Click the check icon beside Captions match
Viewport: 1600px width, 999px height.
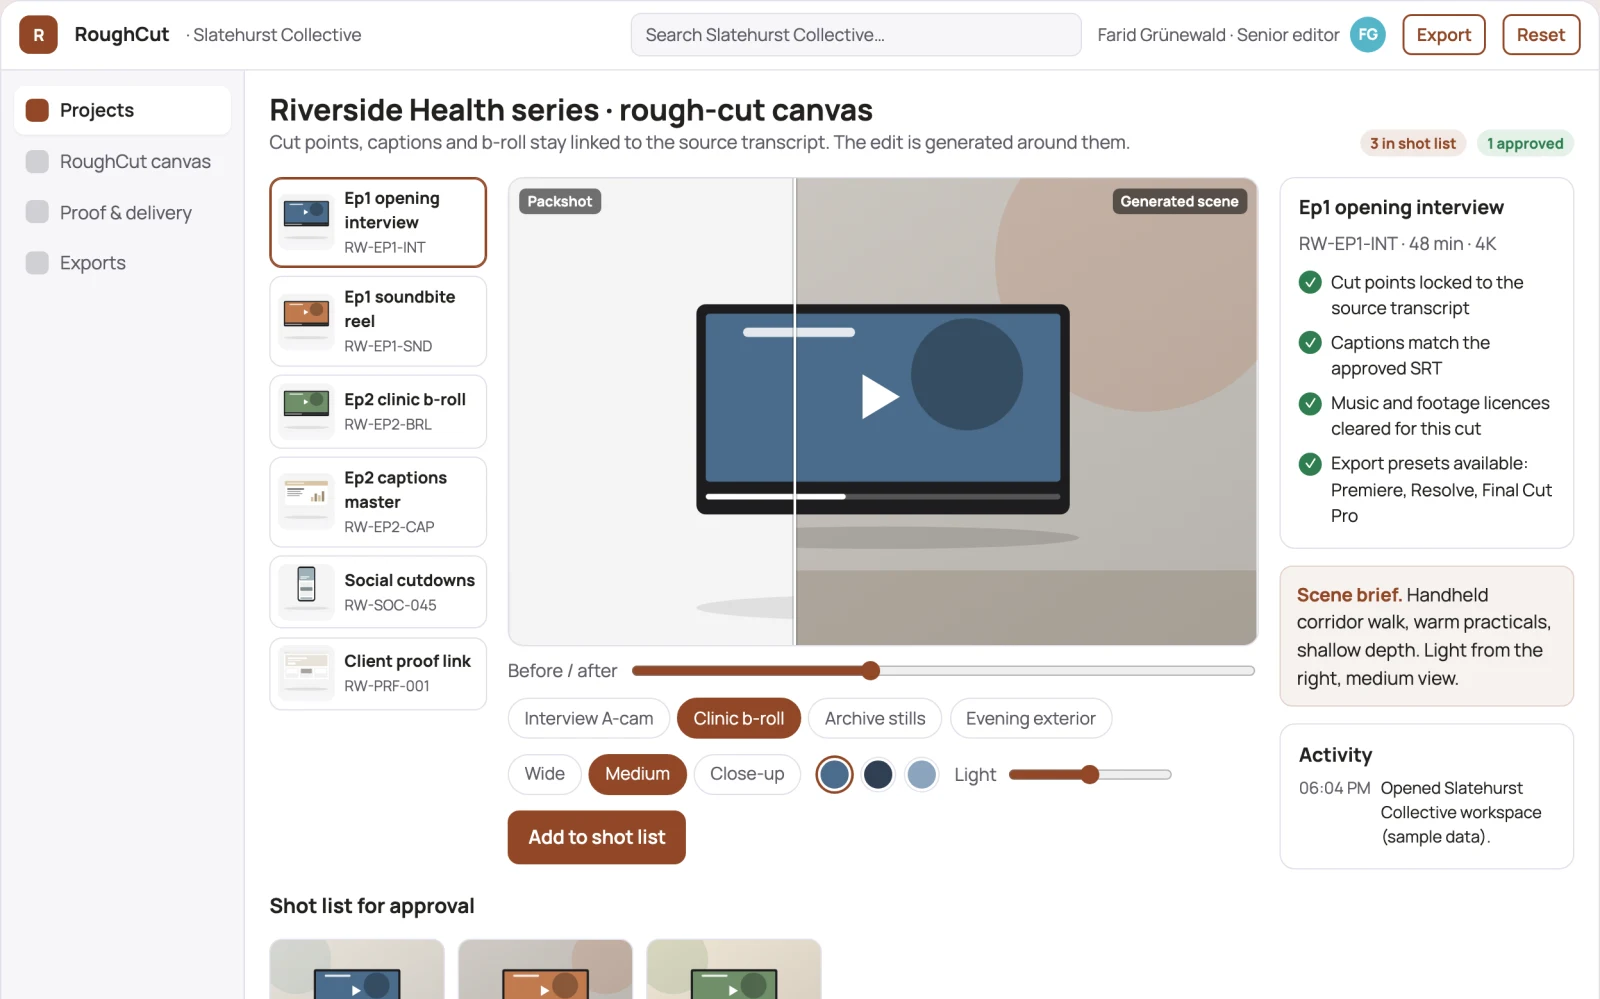1310,342
